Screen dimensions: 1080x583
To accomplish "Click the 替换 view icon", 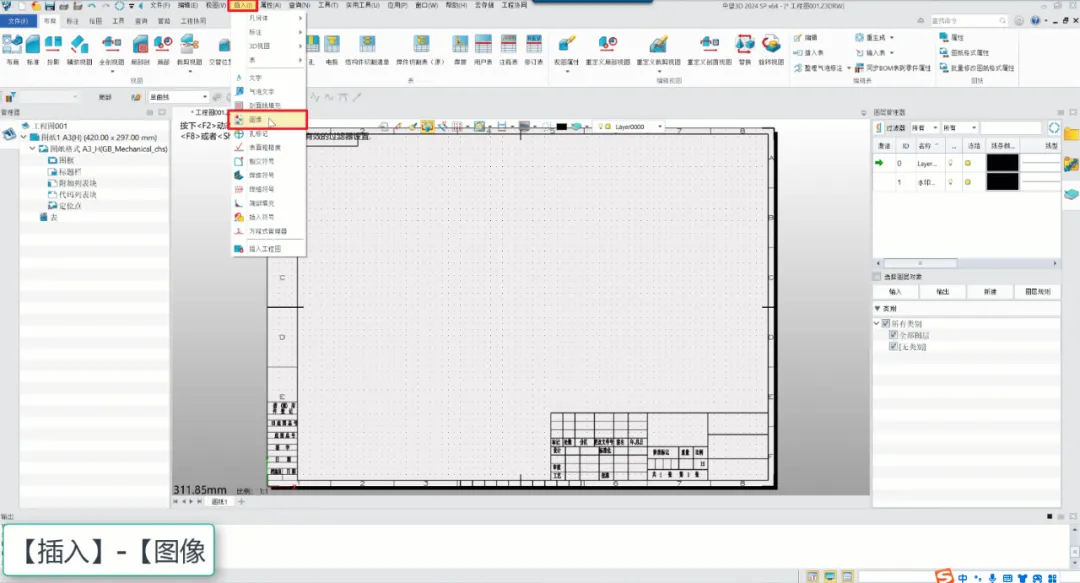I will 744,47.
